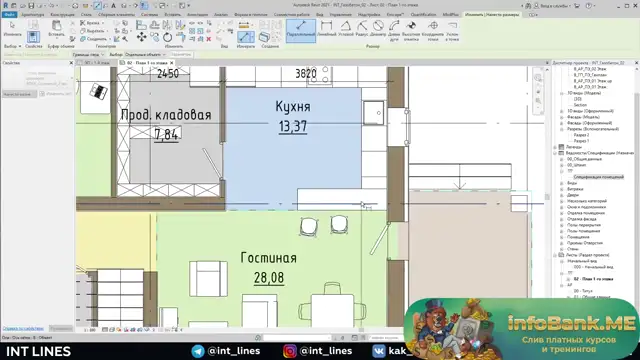Pick the Spot Elevation (Высотная отметка) tool

click(x=411, y=31)
